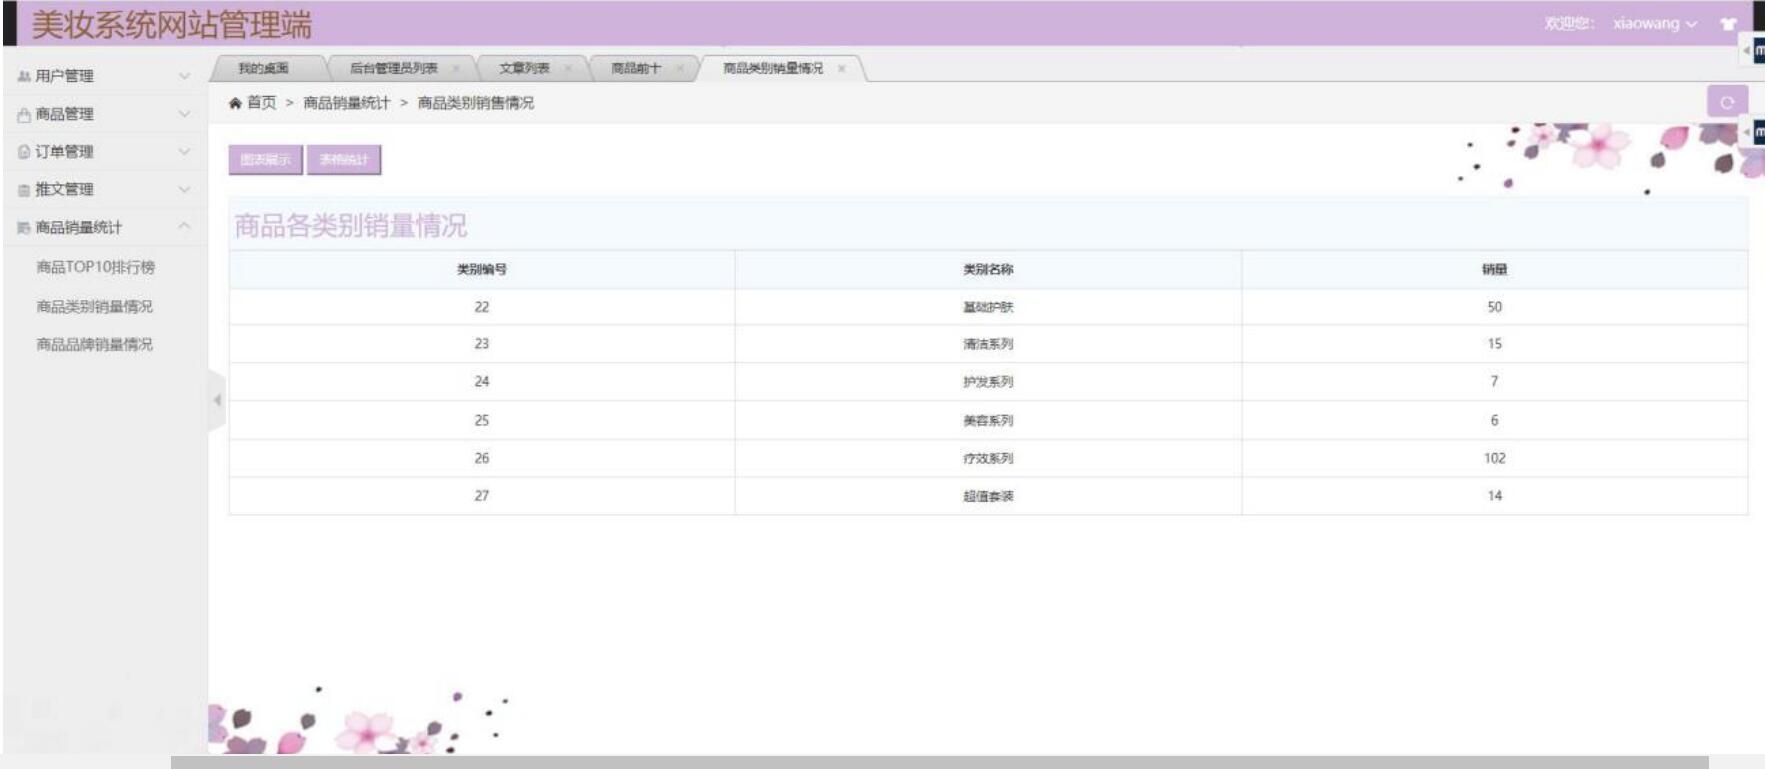The width and height of the screenshot is (1765, 769).
Task: Click category number 27 cell
Action: coord(482,496)
